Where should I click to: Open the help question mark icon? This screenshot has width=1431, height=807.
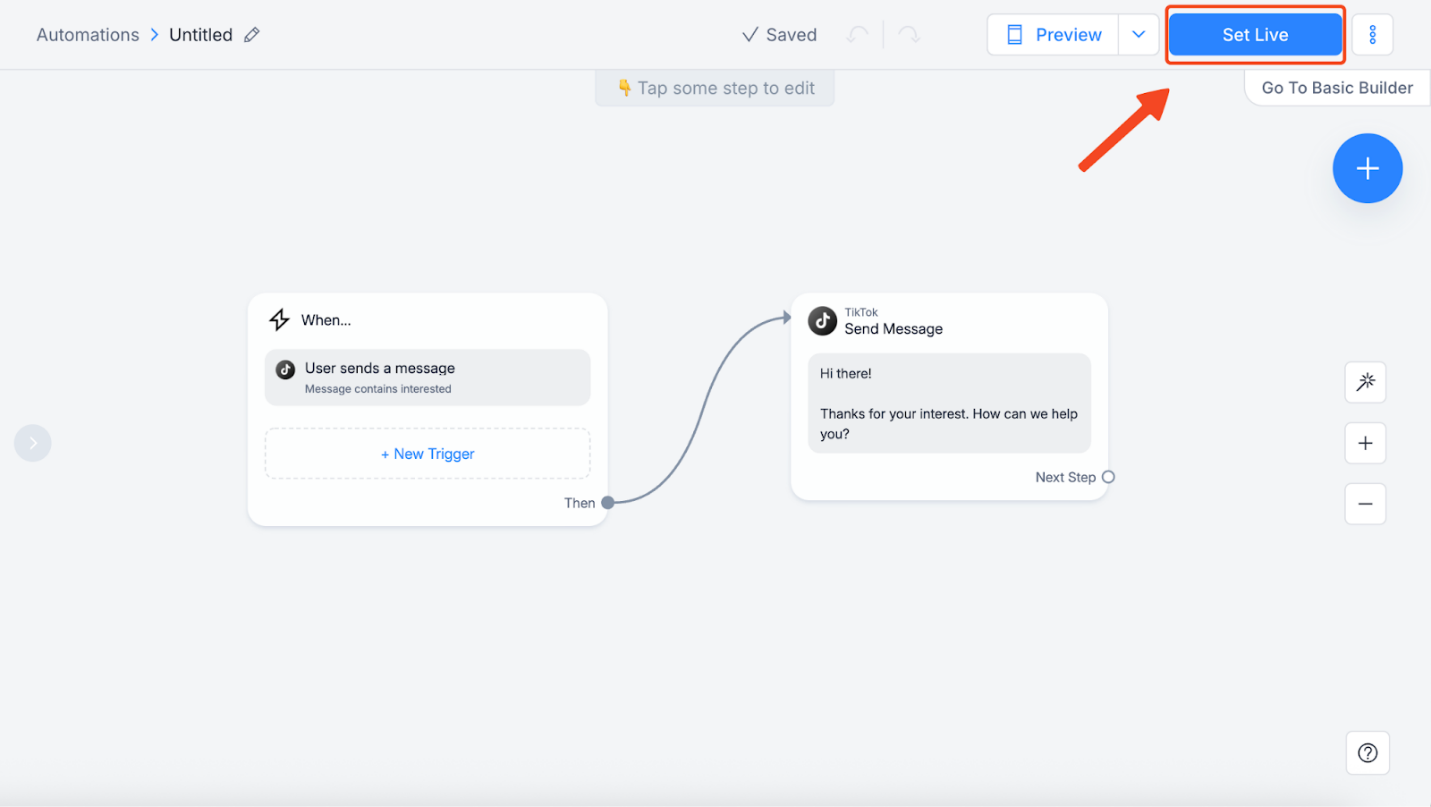(x=1367, y=752)
